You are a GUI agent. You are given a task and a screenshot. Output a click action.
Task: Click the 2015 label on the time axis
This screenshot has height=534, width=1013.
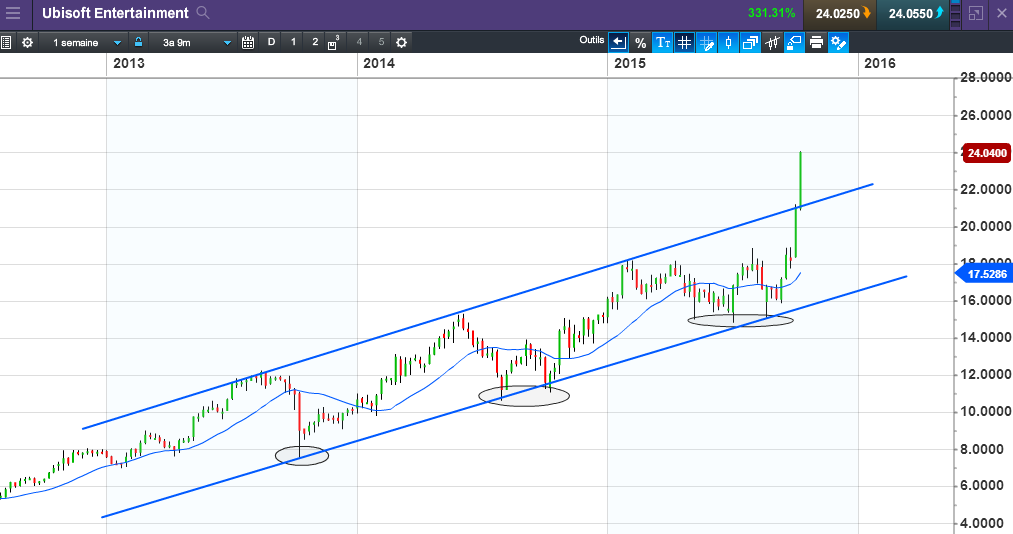point(629,63)
